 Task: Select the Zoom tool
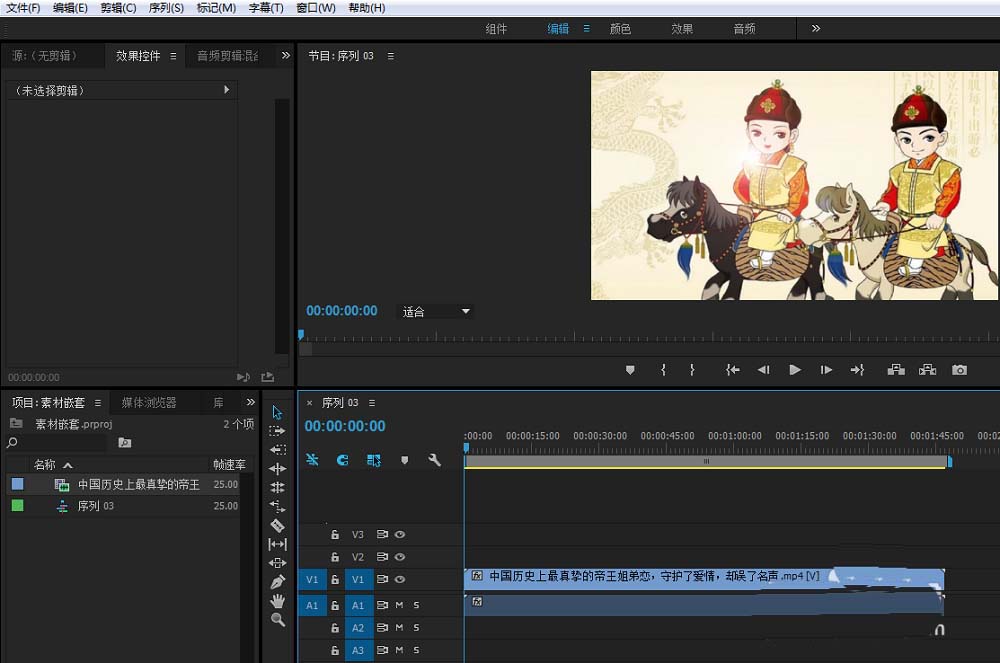[278, 620]
